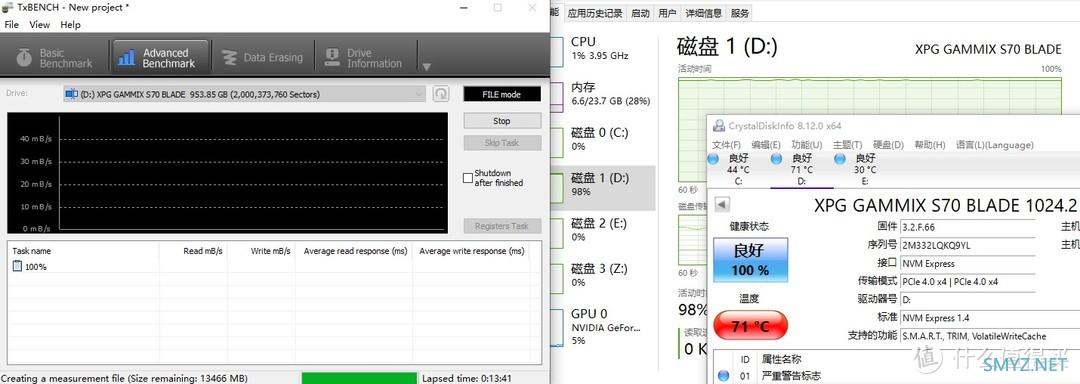Open 文件(F) menu in CrystalDiskInfo

[x=727, y=145]
